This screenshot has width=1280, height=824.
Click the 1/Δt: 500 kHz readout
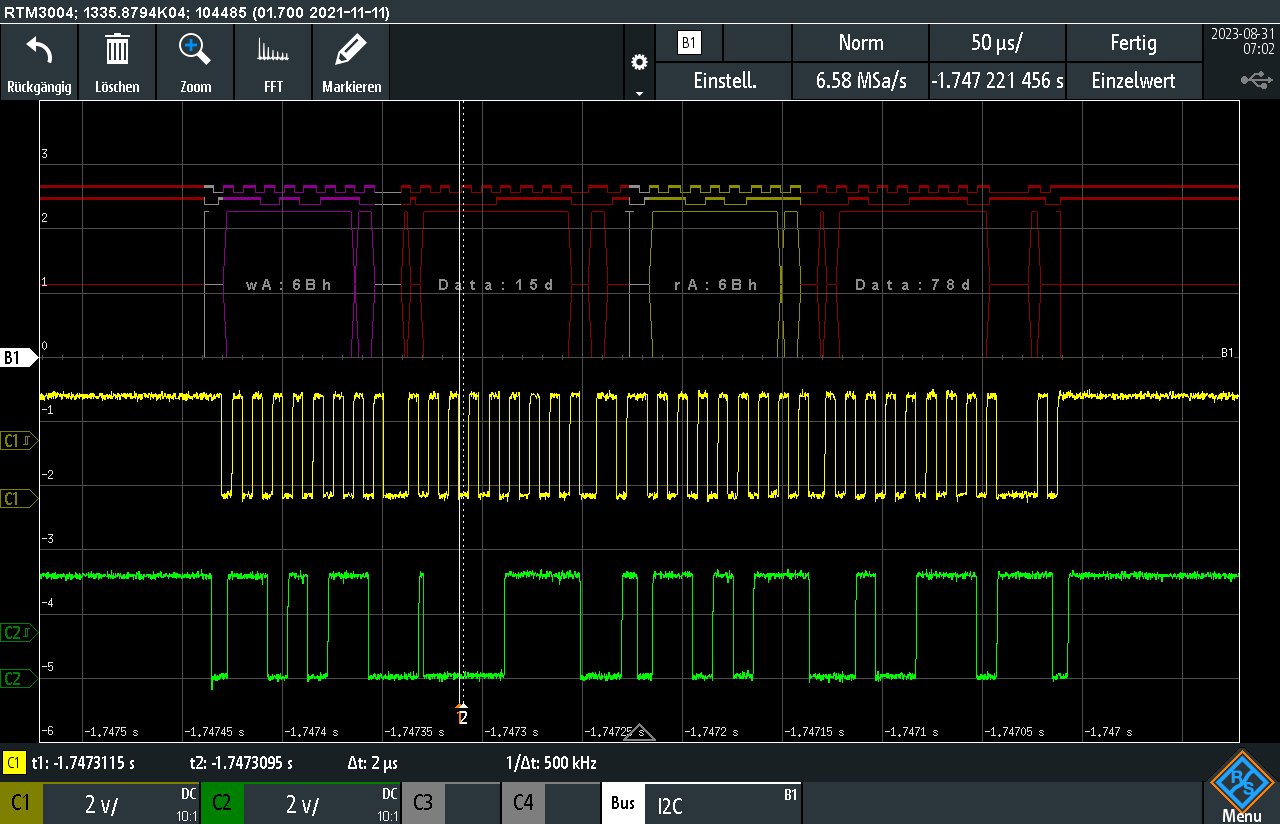coord(551,763)
